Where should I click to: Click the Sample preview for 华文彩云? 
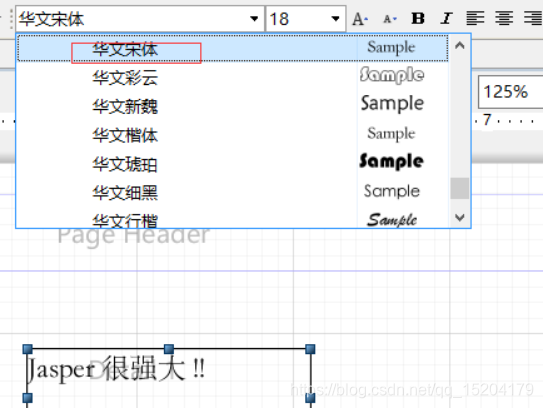click(392, 75)
